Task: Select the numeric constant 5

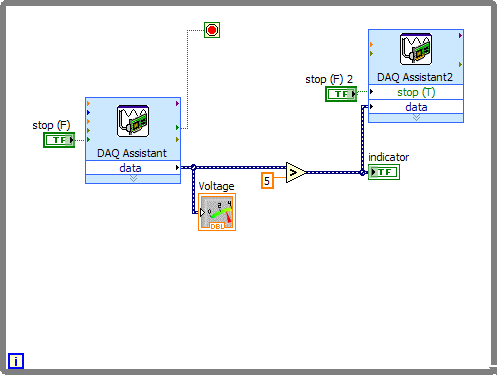Action: point(267,181)
